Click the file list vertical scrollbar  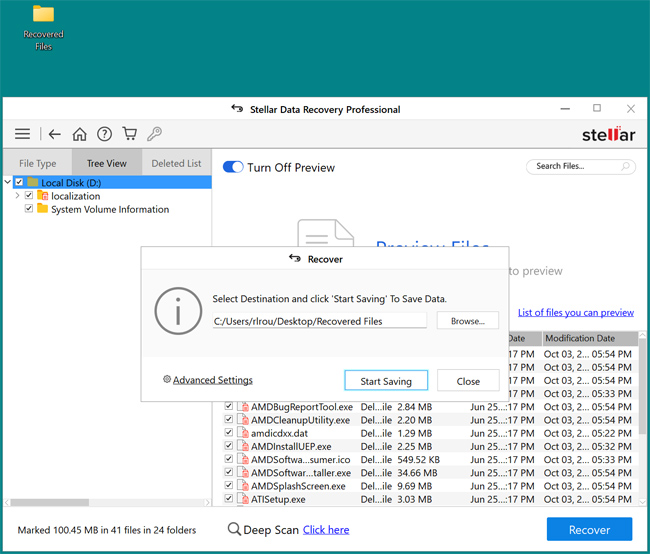642,386
